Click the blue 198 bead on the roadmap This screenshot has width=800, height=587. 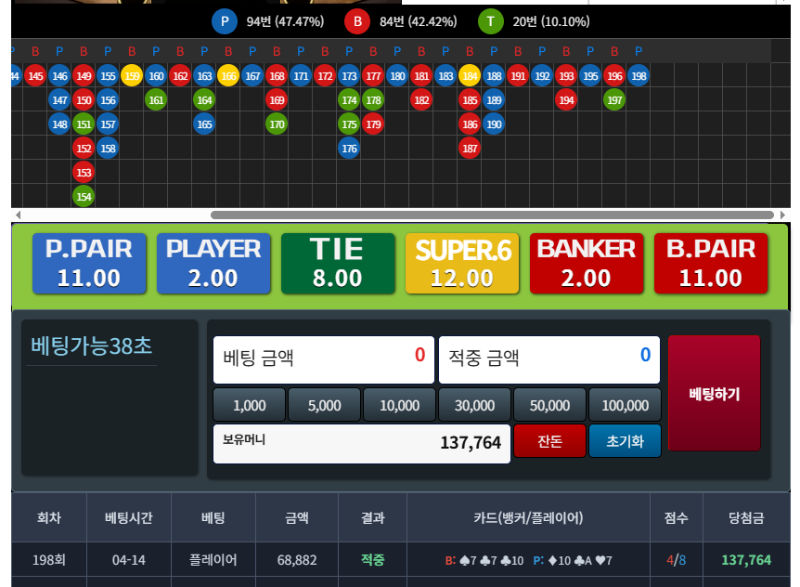click(x=639, y=76)
